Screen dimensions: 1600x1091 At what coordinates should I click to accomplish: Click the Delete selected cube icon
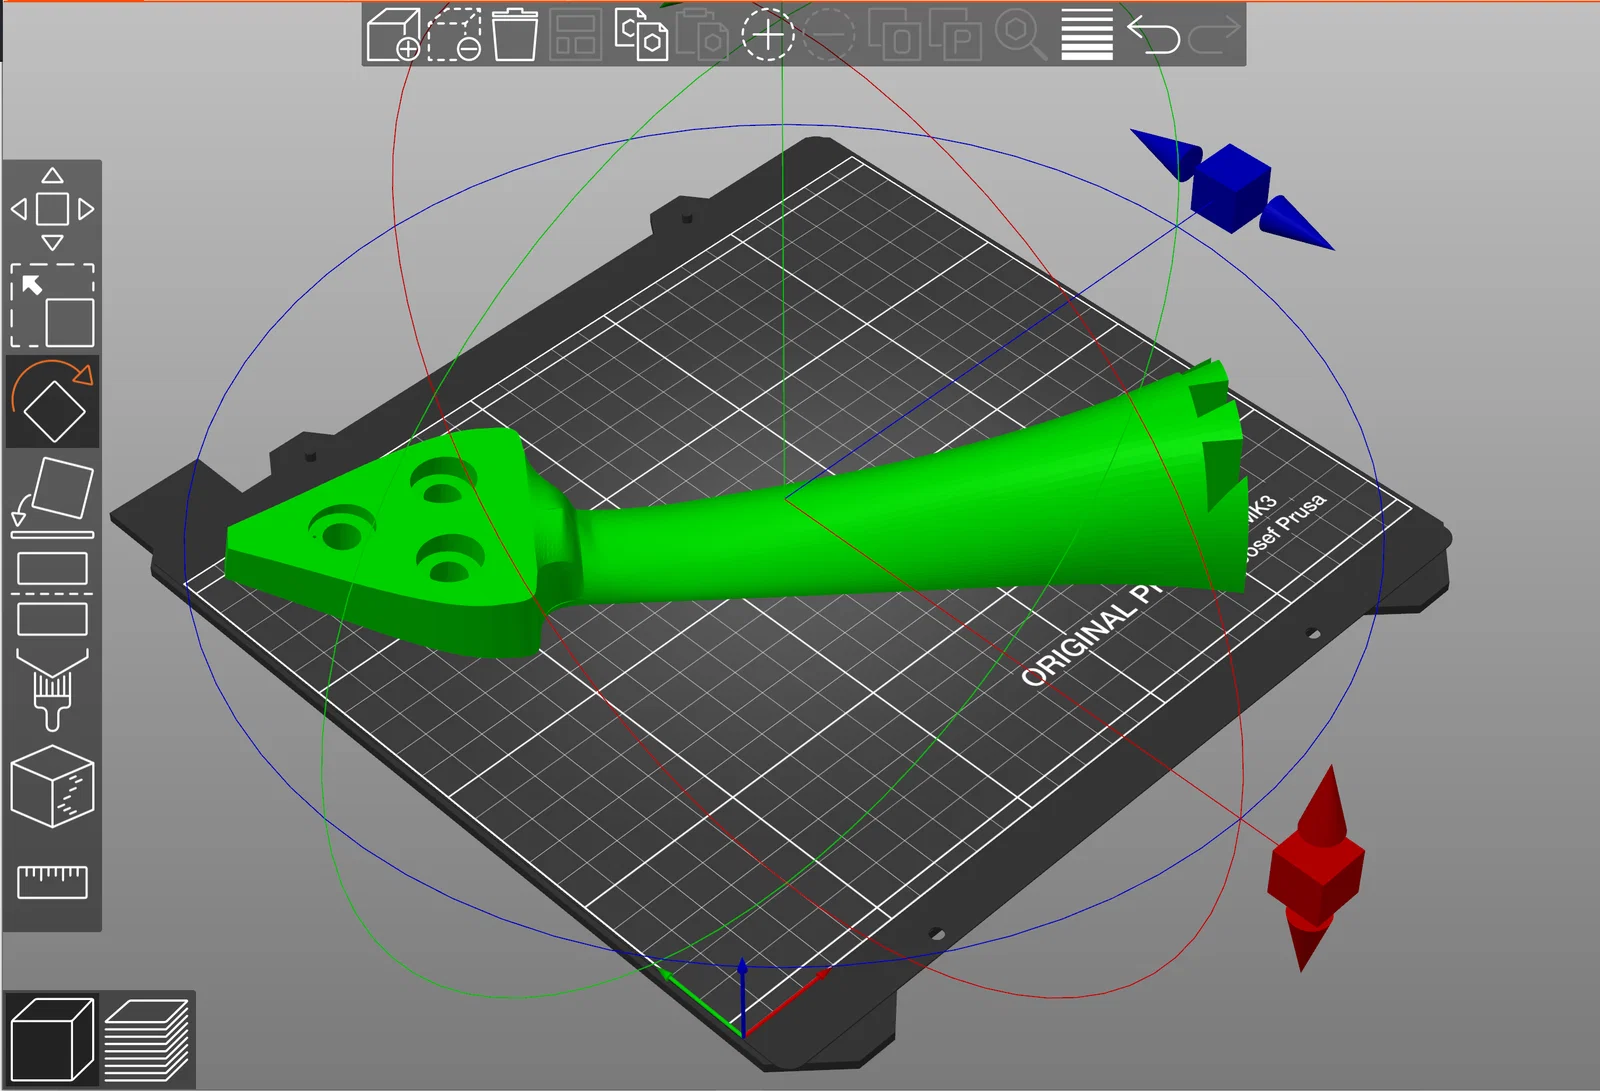click(x=454, y=35)
